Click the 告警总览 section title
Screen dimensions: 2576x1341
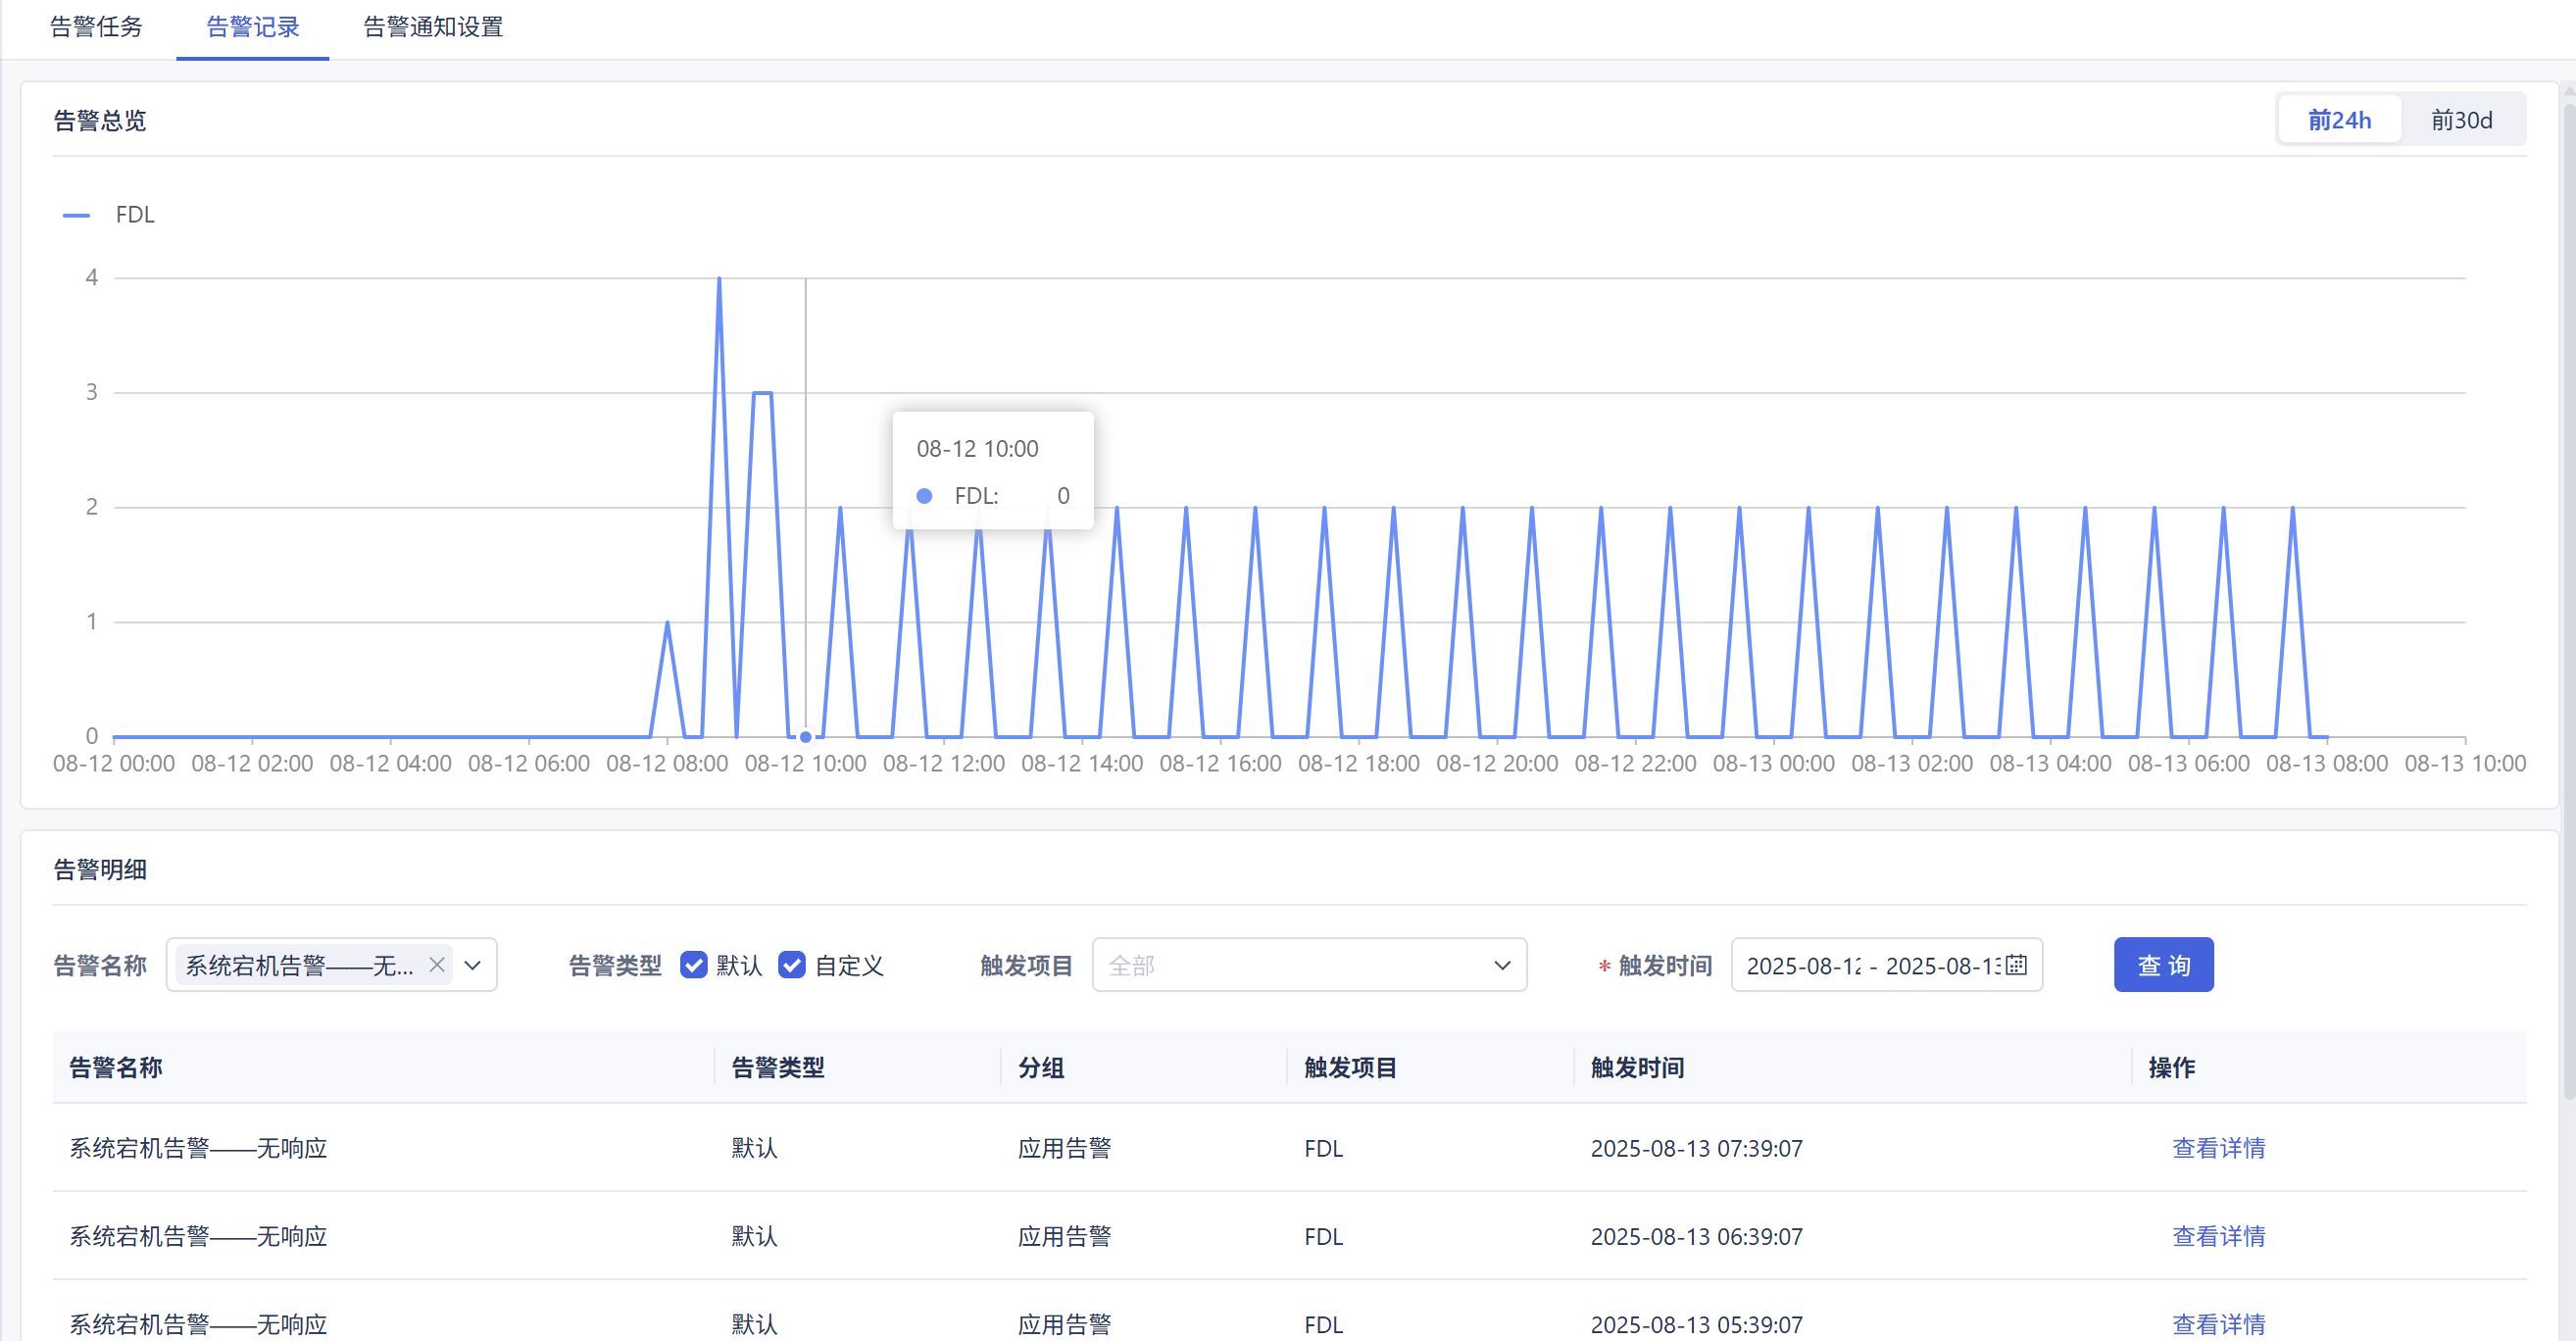[100, 121]
